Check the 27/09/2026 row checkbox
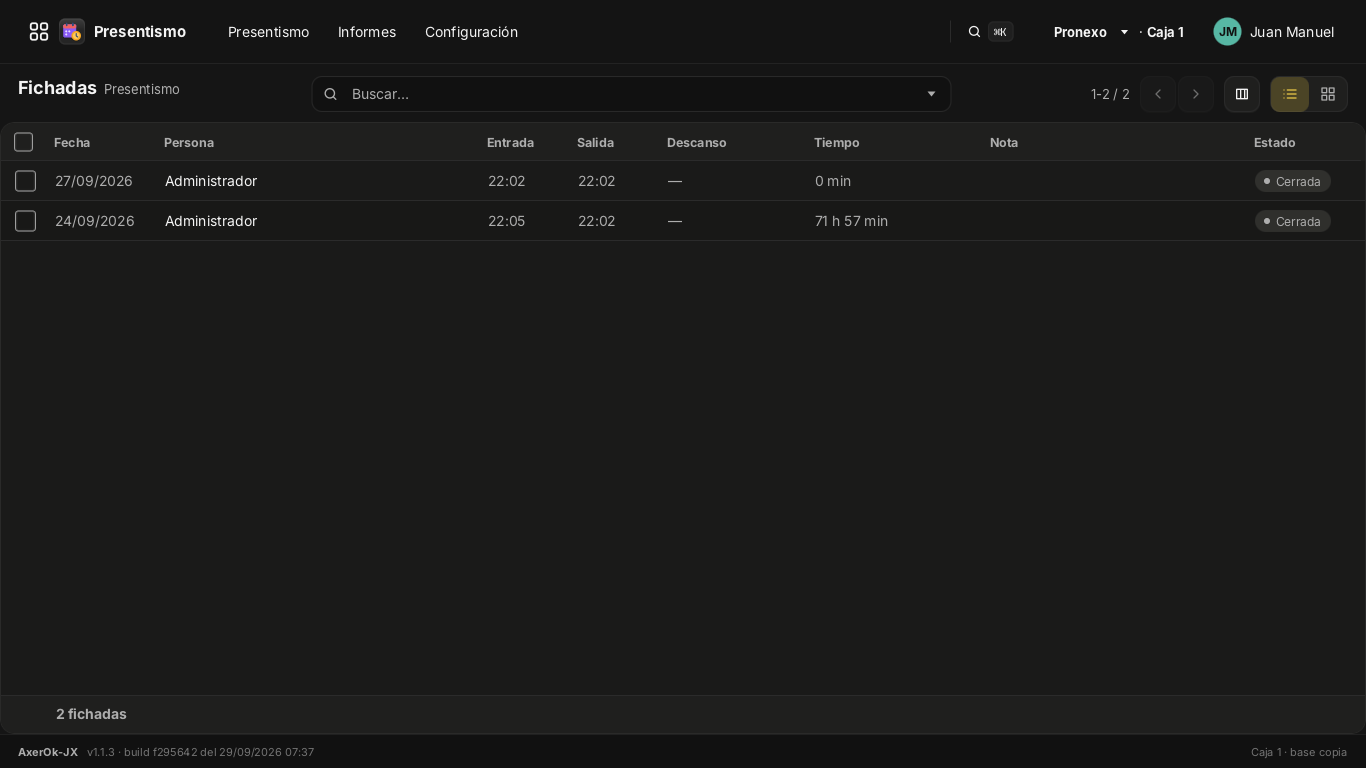1366x768 pixels. (x=26, y=181)
